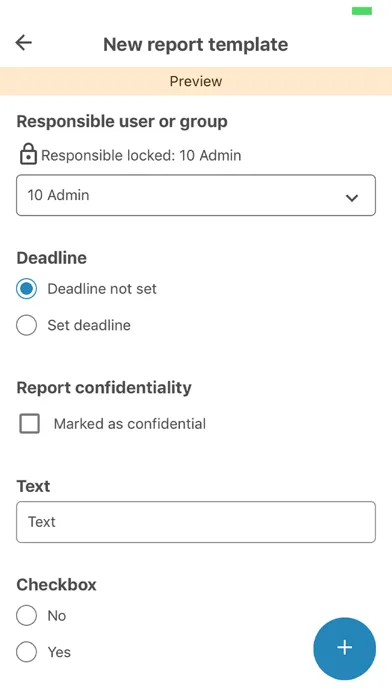Check the "Marked as confidential" checkbox
The image size is (392, 696).
point(29,423)
